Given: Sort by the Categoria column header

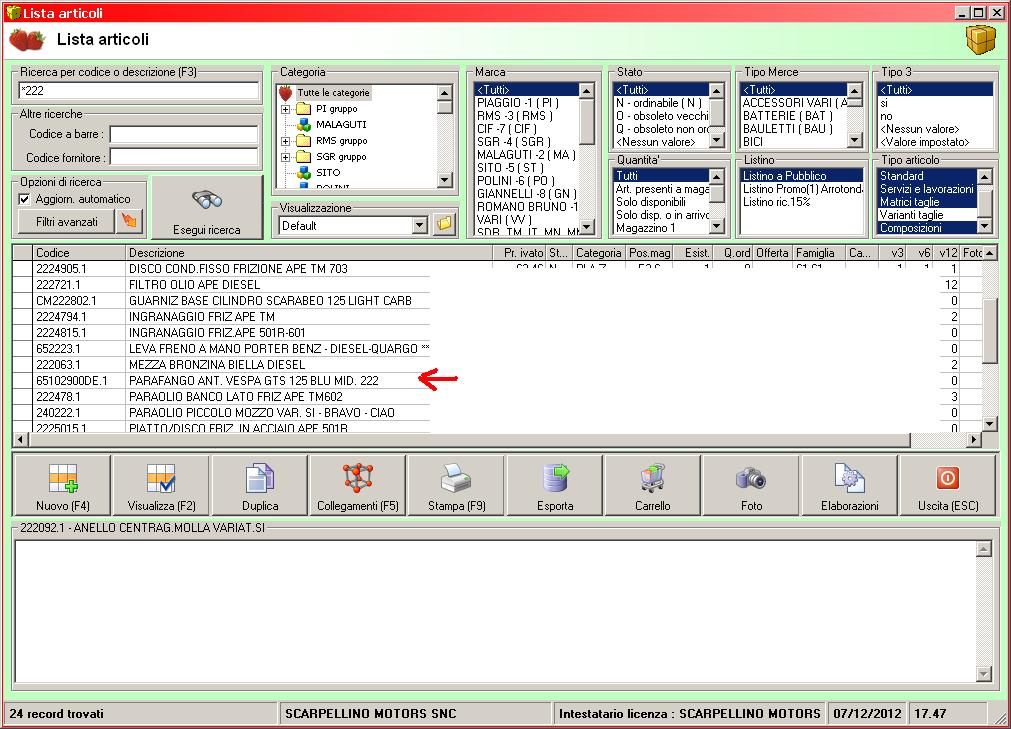Looking at the screenshot, I should pos(598,253).
